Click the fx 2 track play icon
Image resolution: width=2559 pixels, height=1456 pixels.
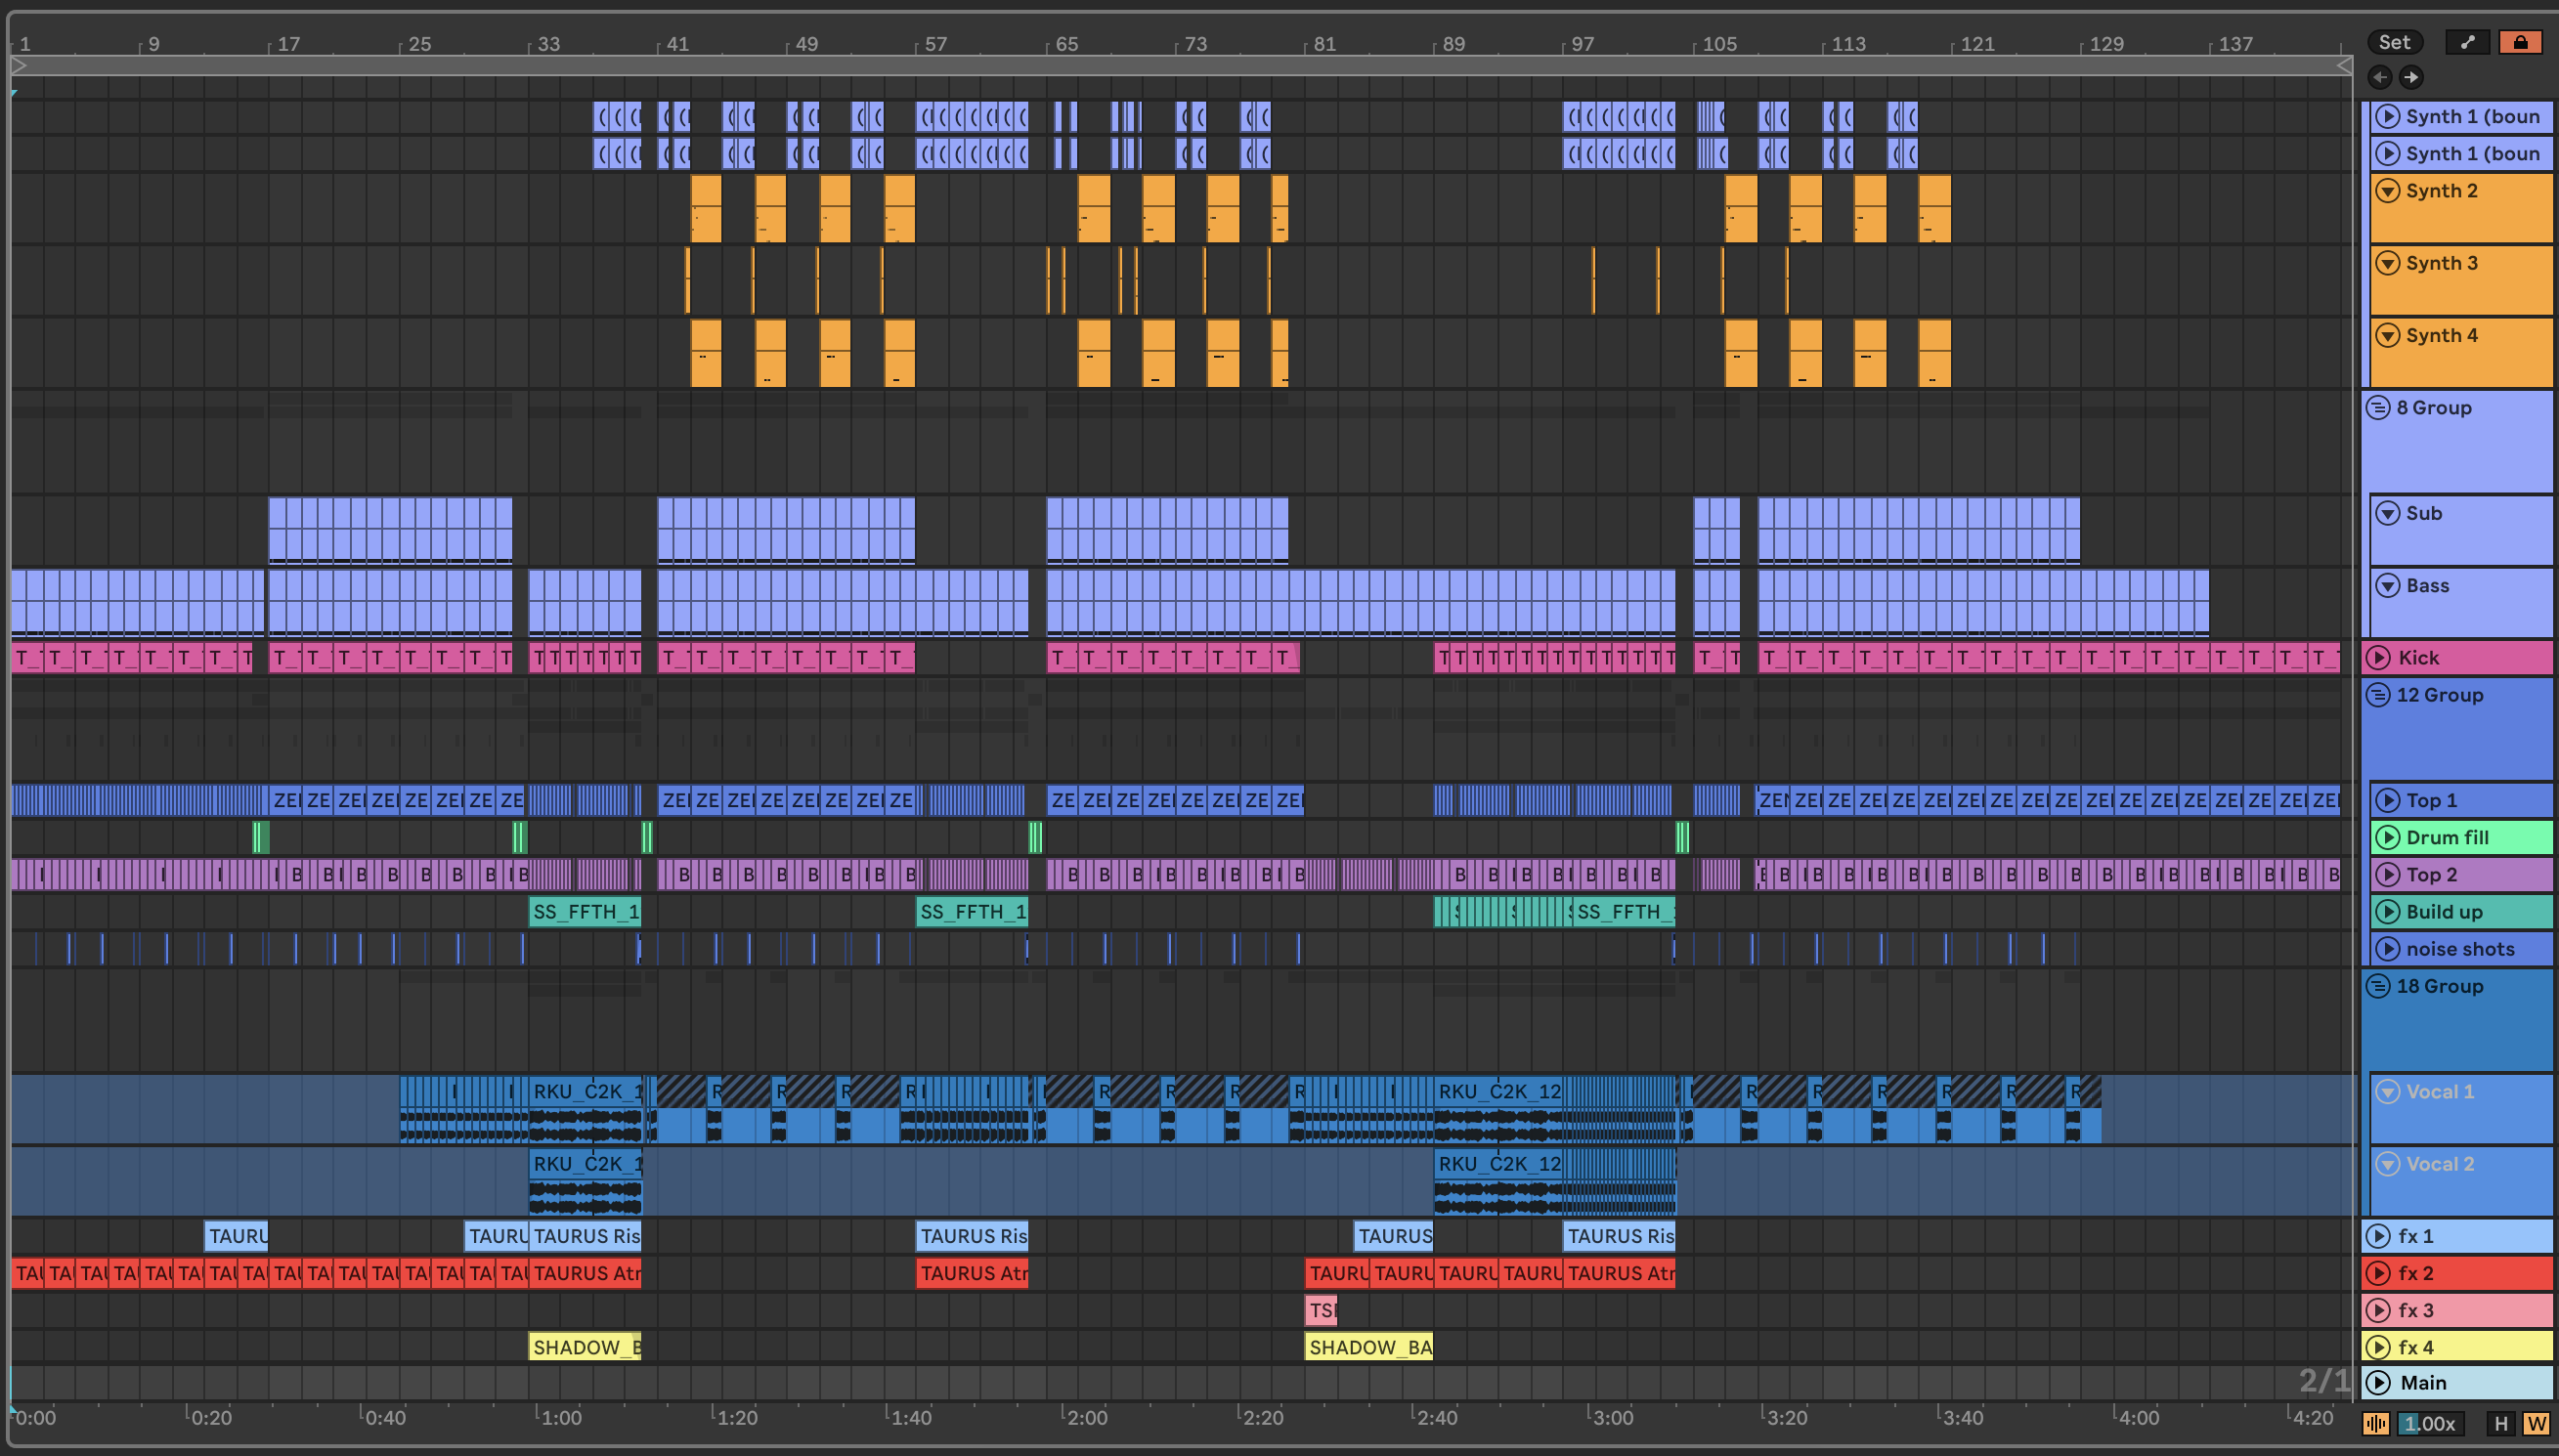pos(2379,1273)
